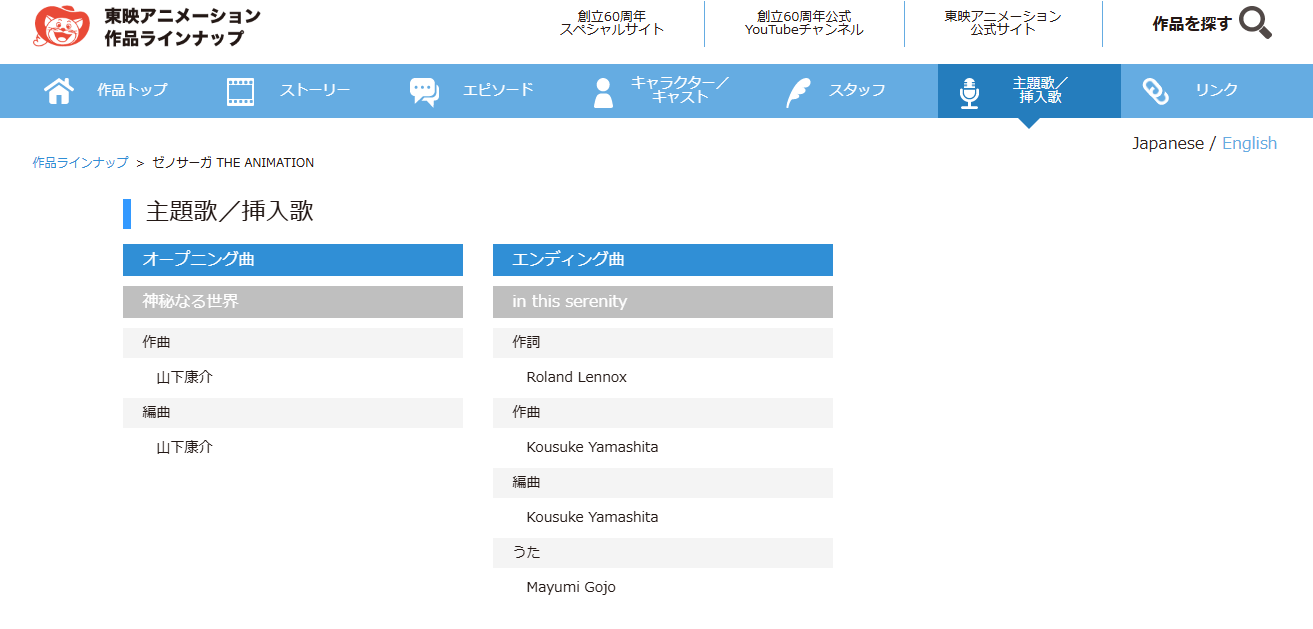The image size is (1313, 629).
Task: Click the chain link リンク icon
Action: (1155, 91)
